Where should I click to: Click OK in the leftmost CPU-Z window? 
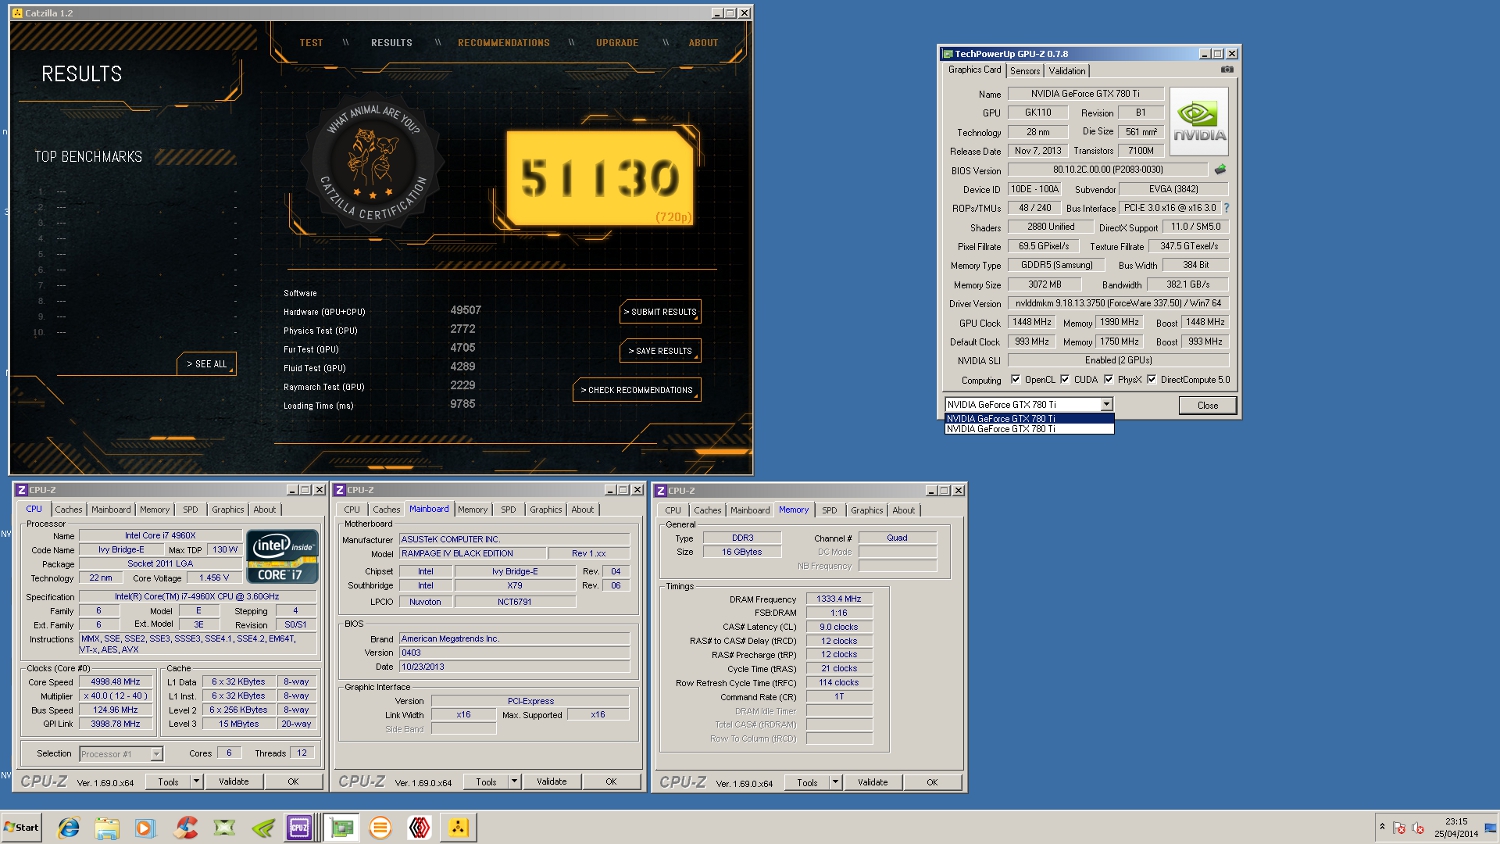(293, 782)
